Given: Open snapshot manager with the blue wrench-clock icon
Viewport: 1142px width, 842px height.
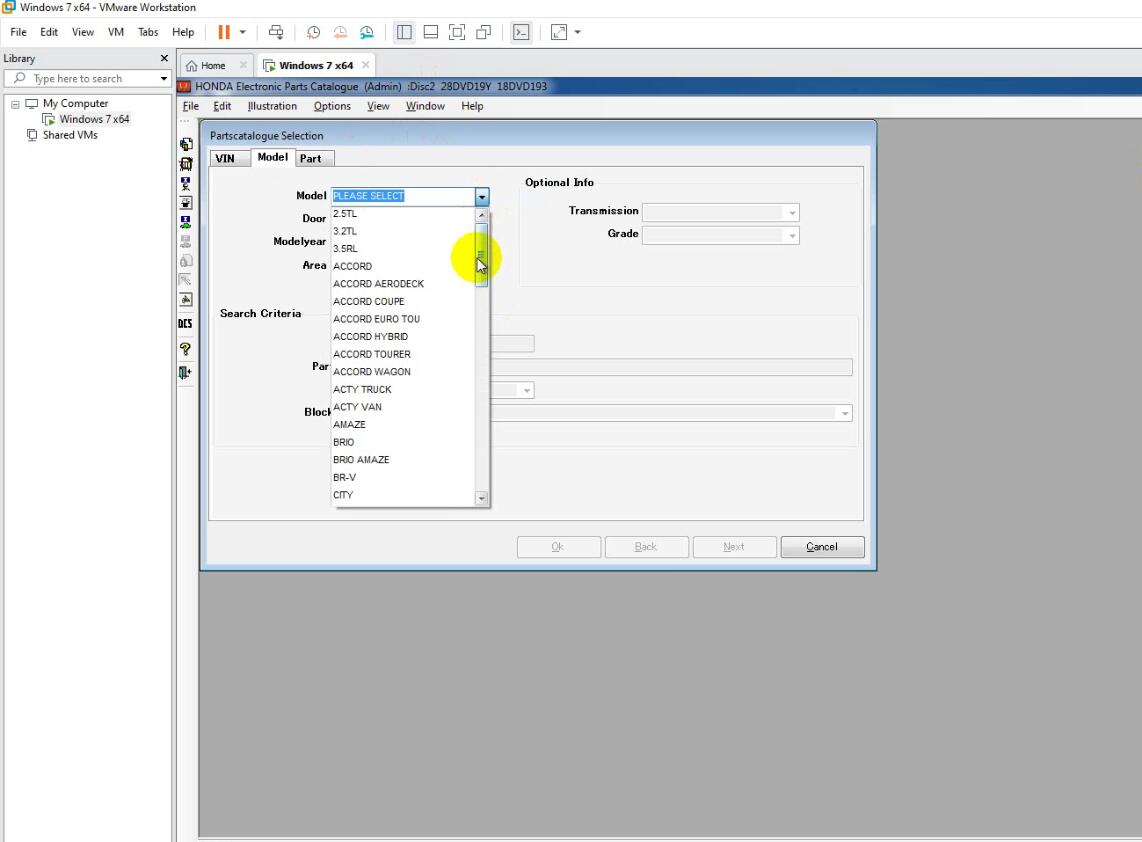Looking at the screenshot, I should pos(367,32).
